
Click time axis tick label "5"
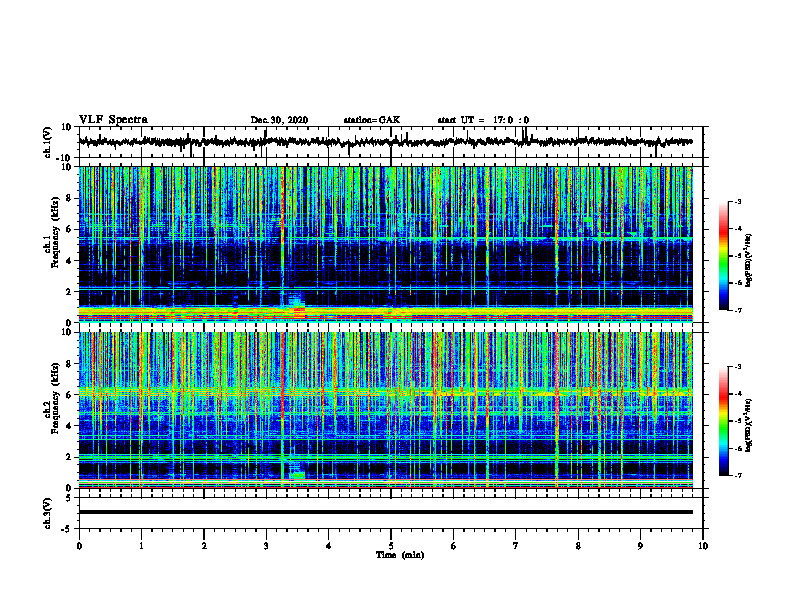(391, 546)
